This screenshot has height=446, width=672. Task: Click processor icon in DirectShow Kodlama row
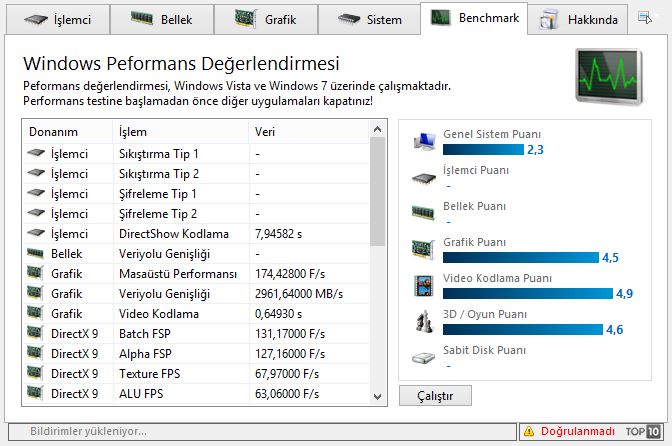(x=36, y=233)
